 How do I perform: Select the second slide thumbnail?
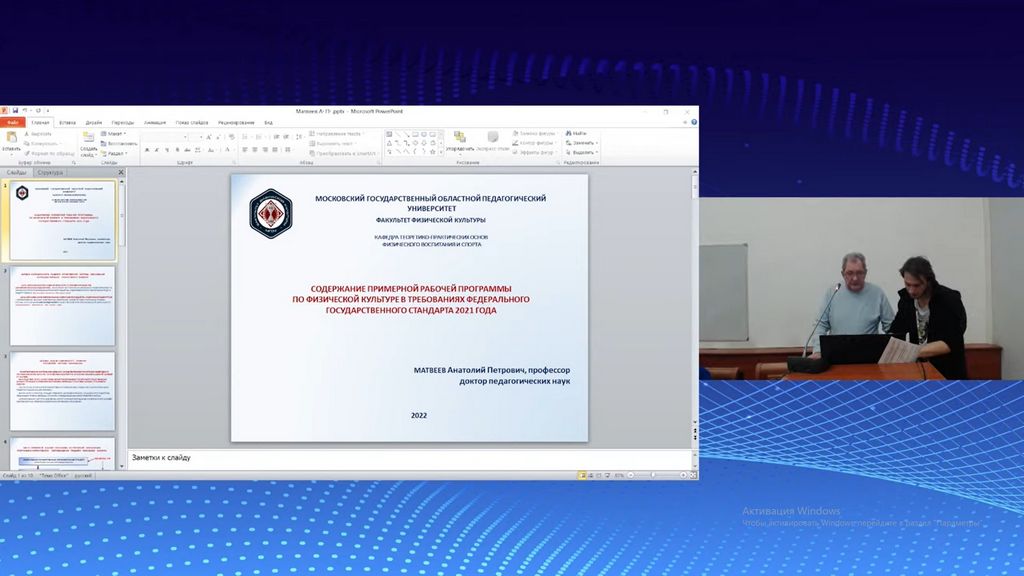[x=62, y=305]
